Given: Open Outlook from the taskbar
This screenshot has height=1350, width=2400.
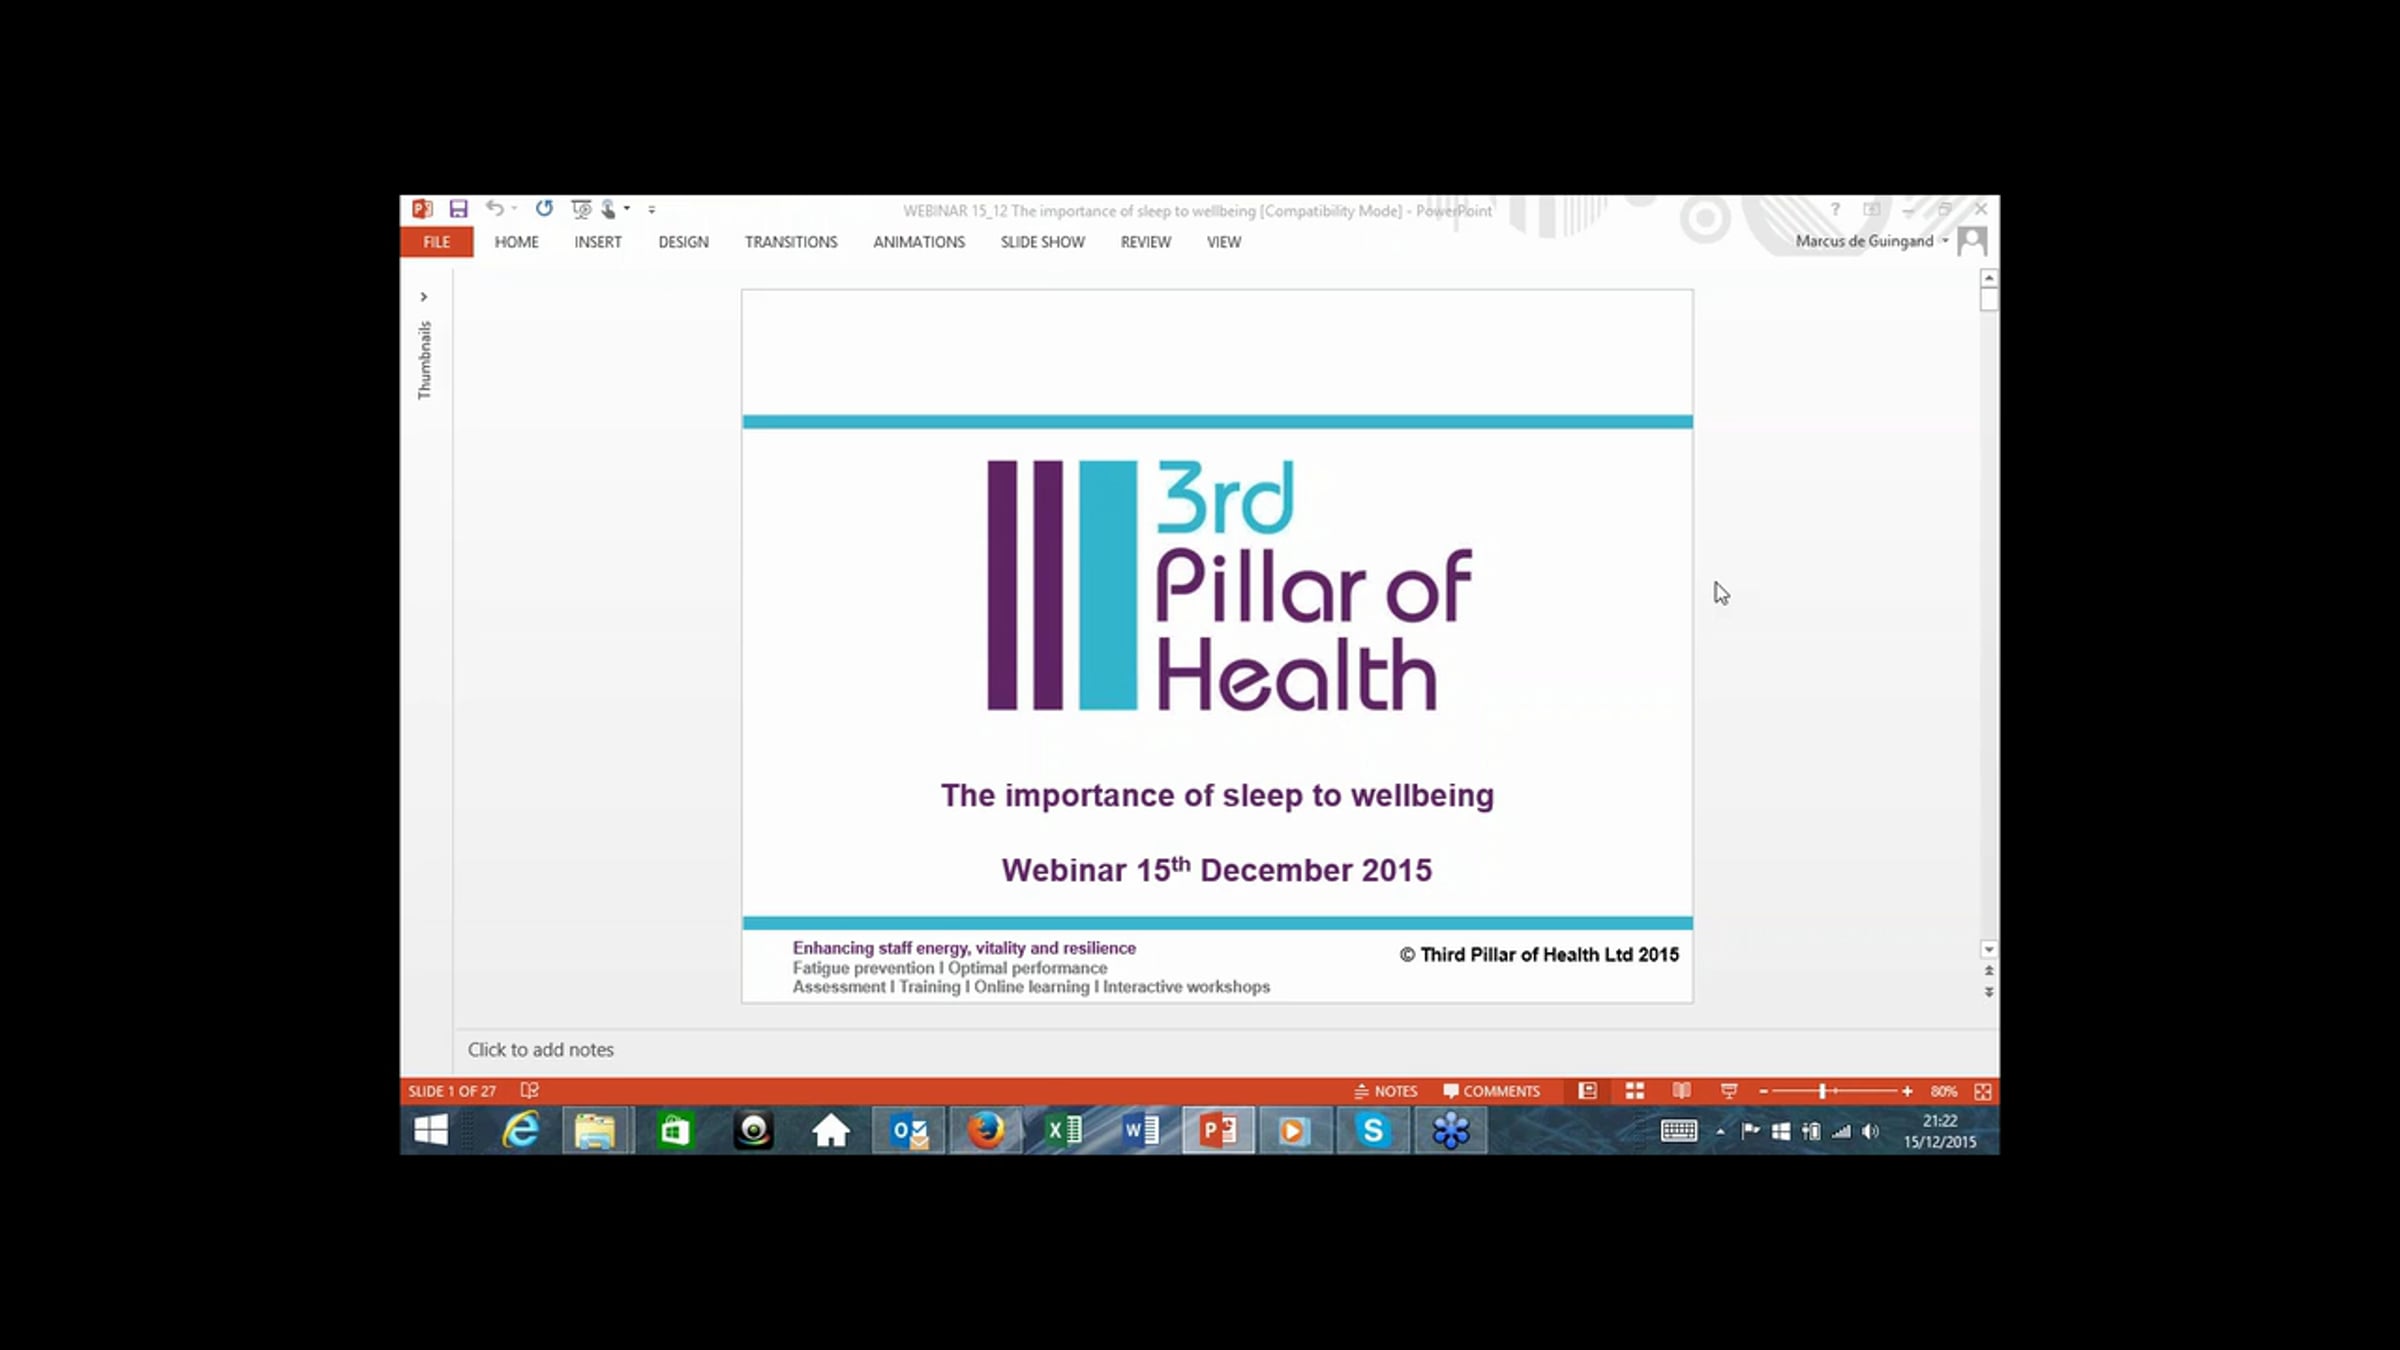Looking at the screenshot, I should 909,1131.
